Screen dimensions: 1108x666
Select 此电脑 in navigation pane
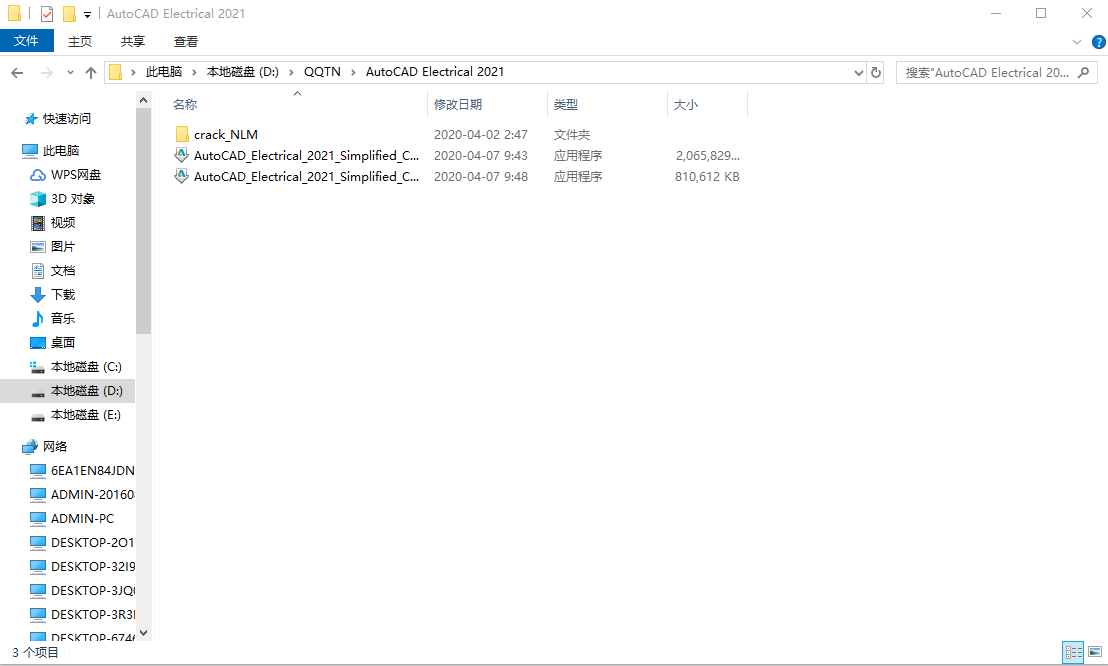pos(61,151)
